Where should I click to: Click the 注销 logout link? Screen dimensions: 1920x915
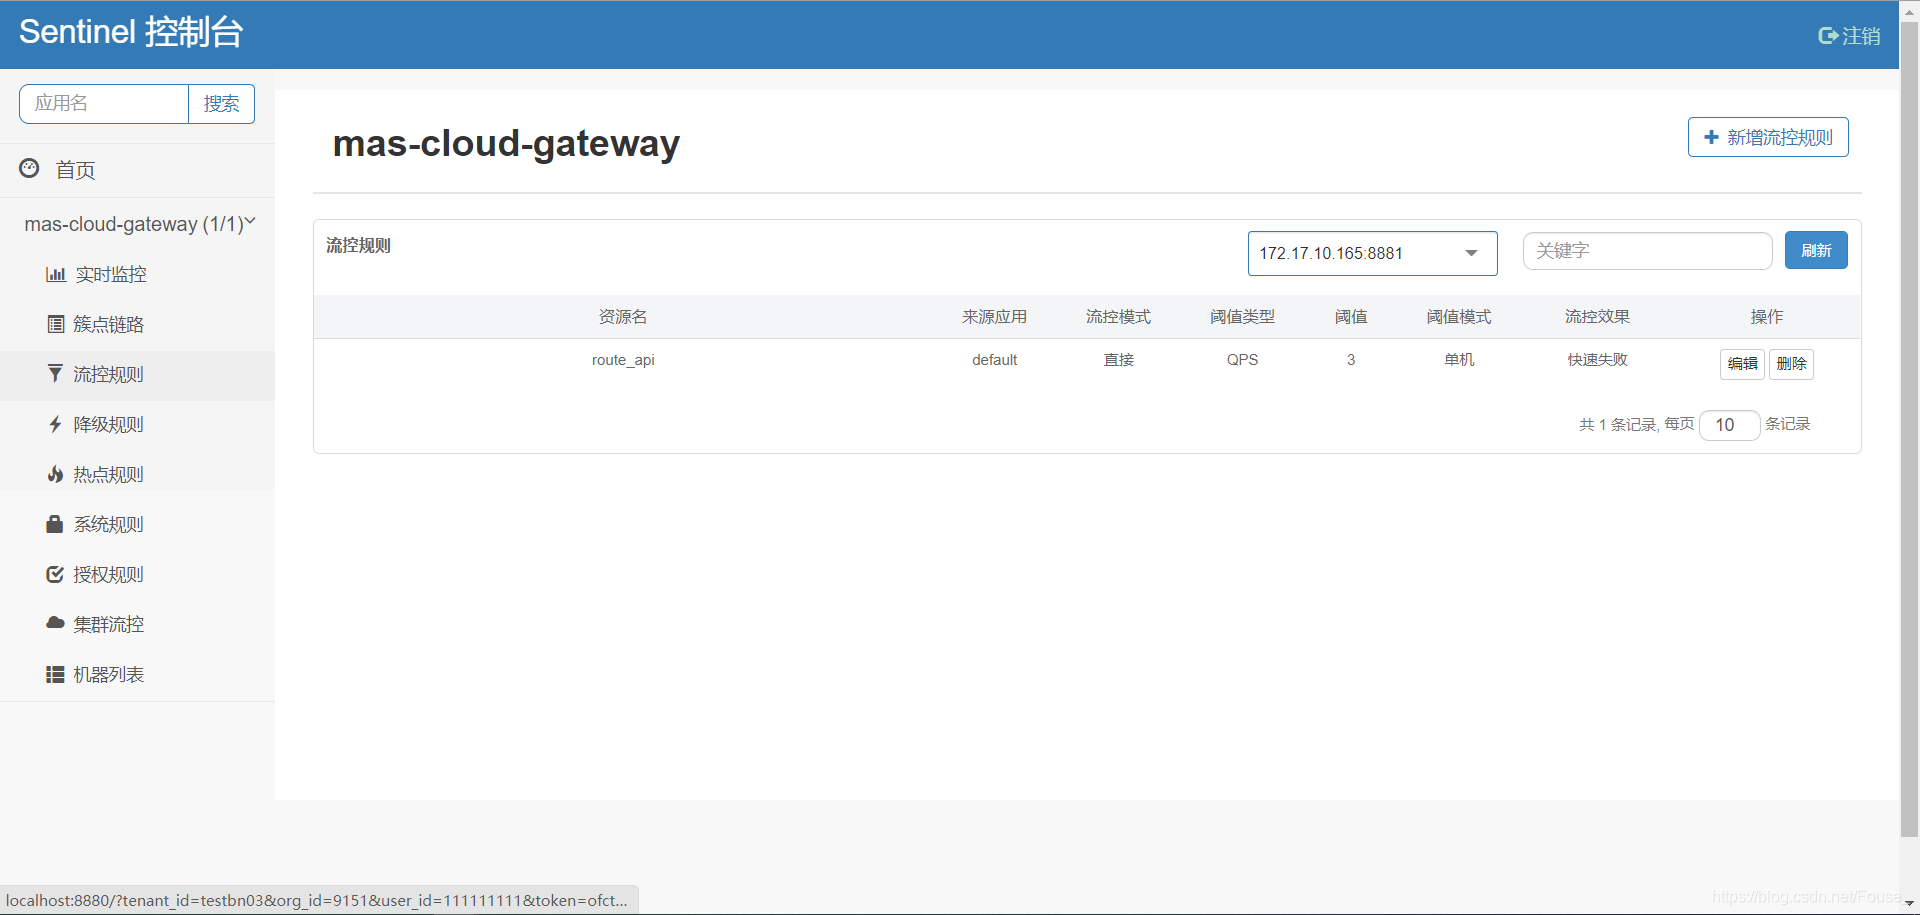tap(1849, 36)
